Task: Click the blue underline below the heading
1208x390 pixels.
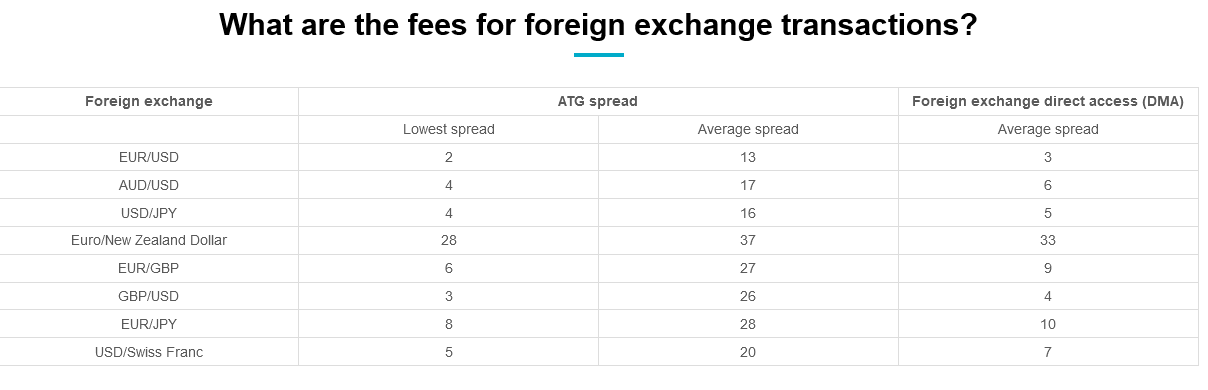Action: [x=599, y=55]
